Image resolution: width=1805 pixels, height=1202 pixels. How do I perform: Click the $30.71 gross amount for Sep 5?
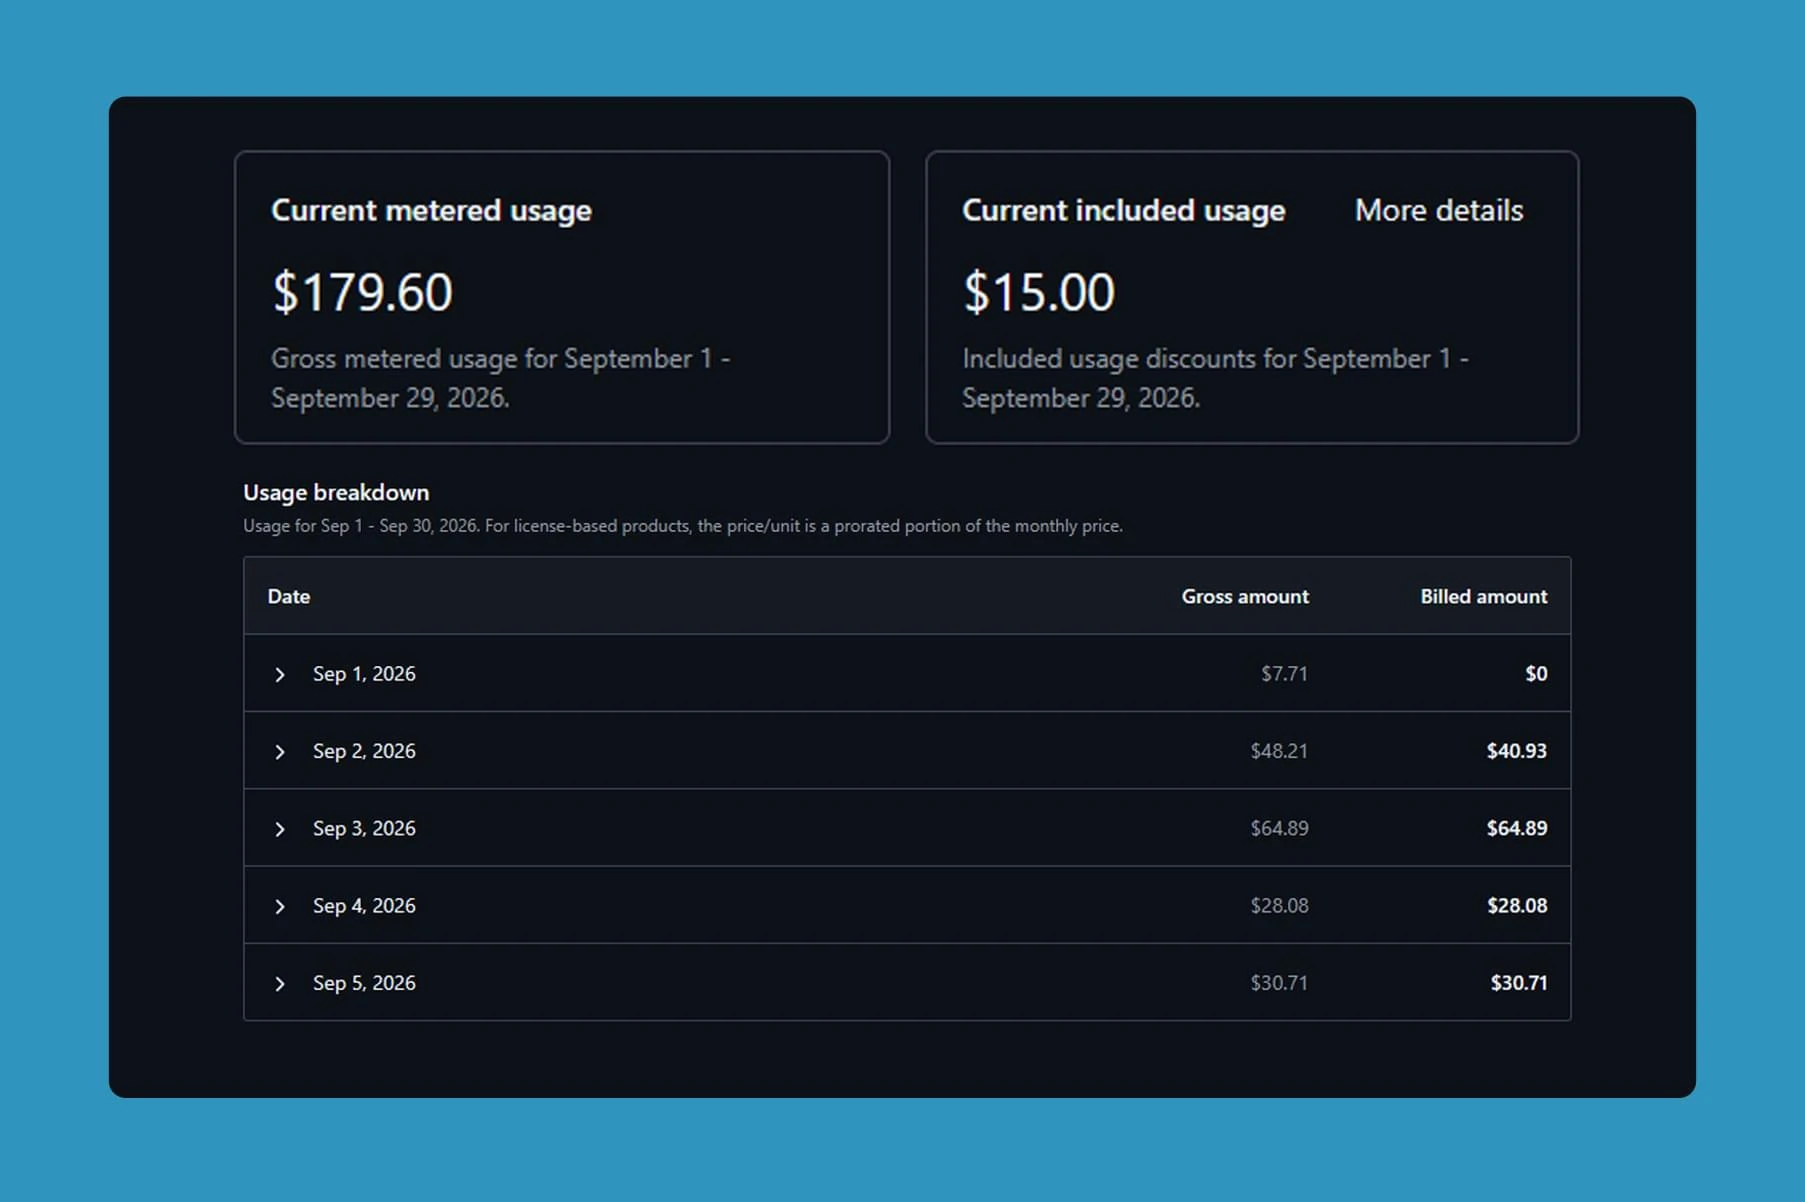point(1279,983)
